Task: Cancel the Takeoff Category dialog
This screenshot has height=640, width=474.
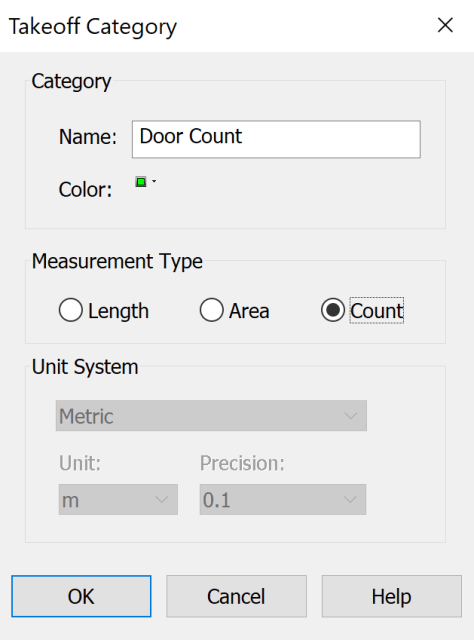Action: (236, 596)
